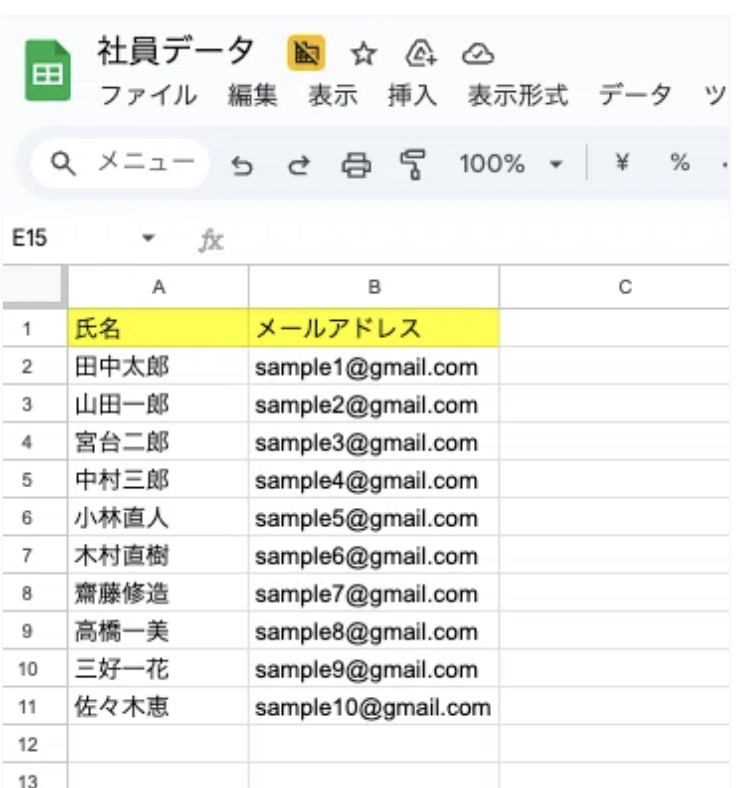Select the cell 木村直樹

click(x=158, y=556)
